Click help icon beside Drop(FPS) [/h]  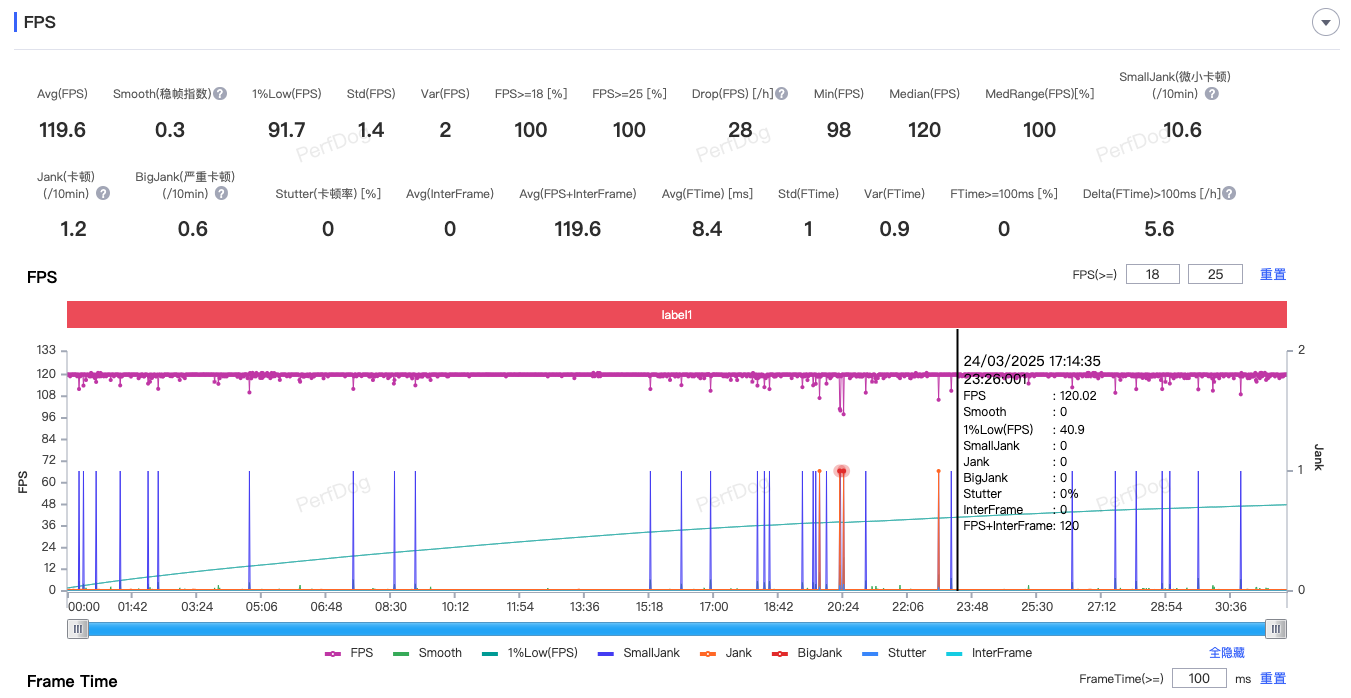pos(781,94)
